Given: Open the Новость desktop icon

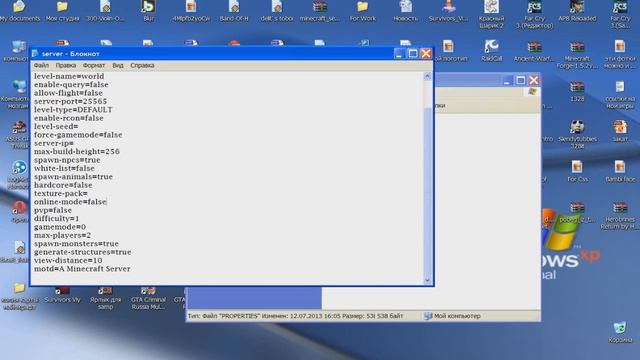Looking at the screenshot, I should [x=405, y=11].
